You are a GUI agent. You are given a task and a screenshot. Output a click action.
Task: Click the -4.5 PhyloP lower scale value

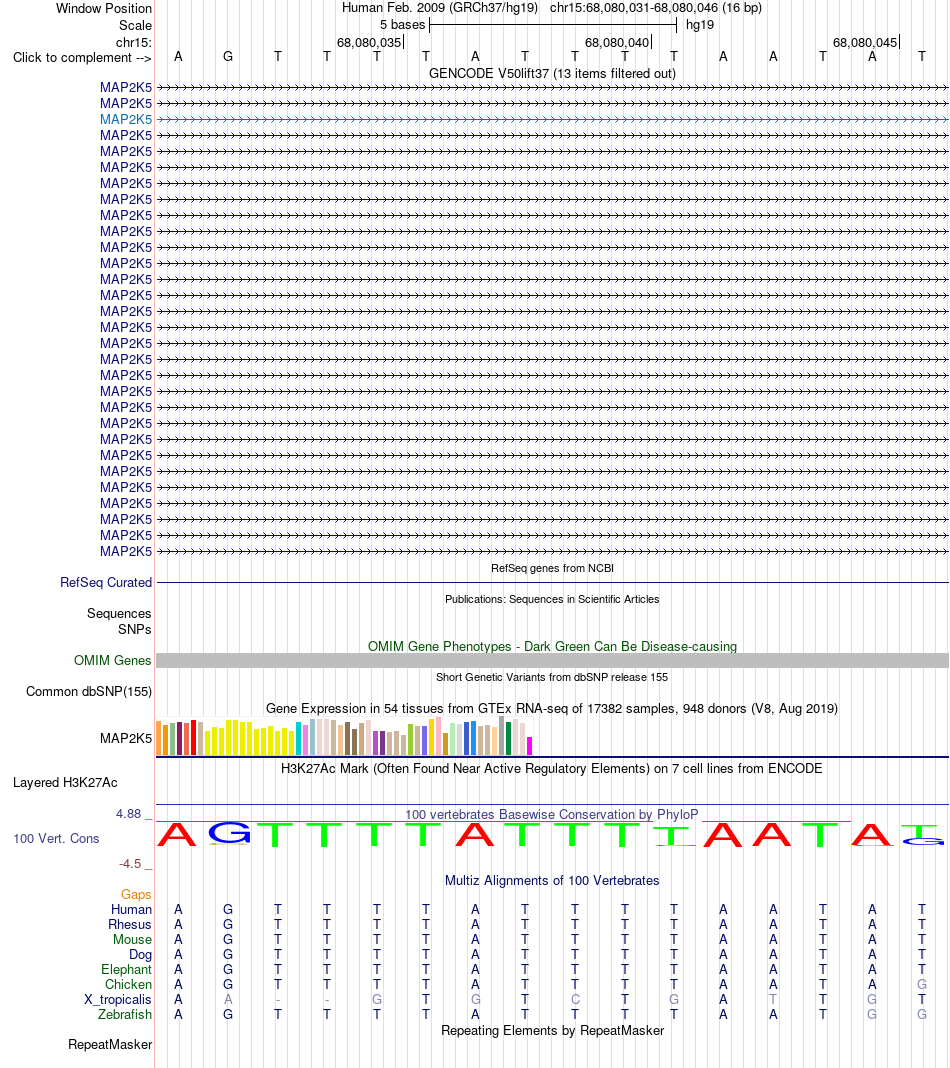[130, 864]
